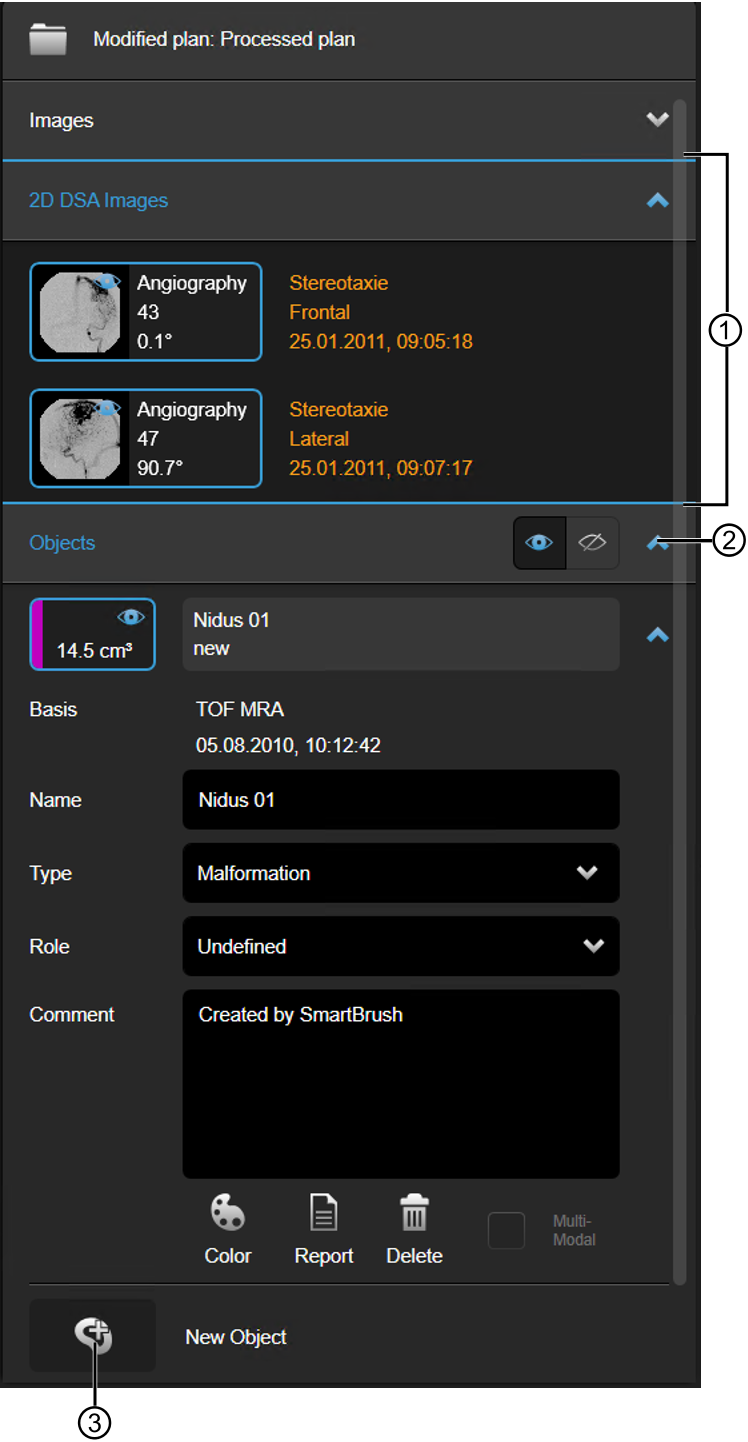The width and height of the screenshot is (748, 1442).
Task: Click the New Object label
Action: pyautogui.click(x=236, y=1337)
